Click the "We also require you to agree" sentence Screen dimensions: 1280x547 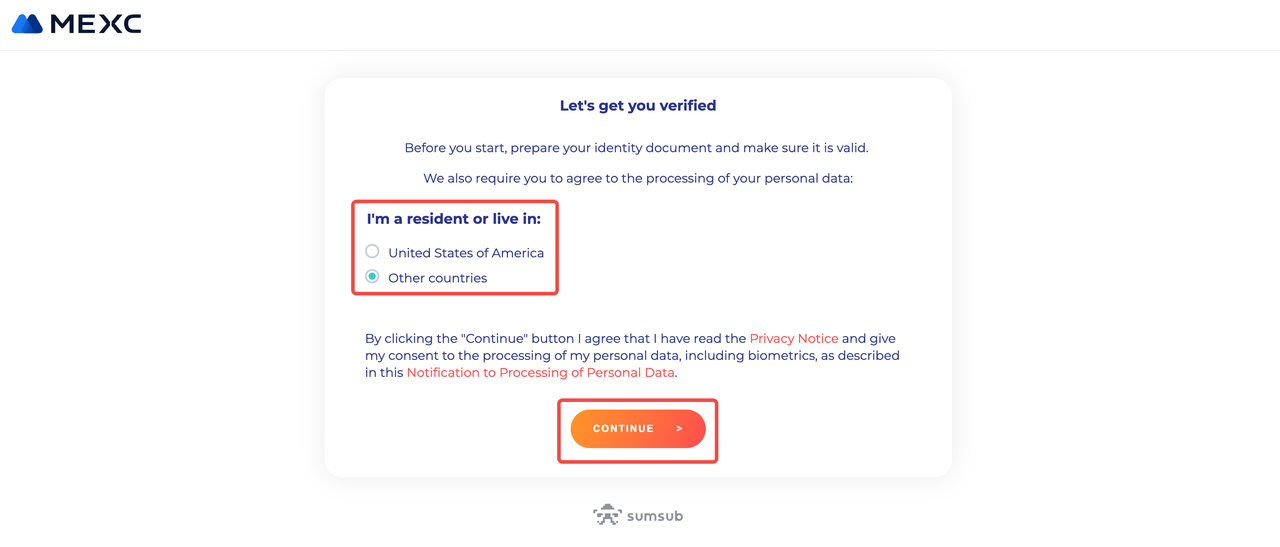click(638, 179)
